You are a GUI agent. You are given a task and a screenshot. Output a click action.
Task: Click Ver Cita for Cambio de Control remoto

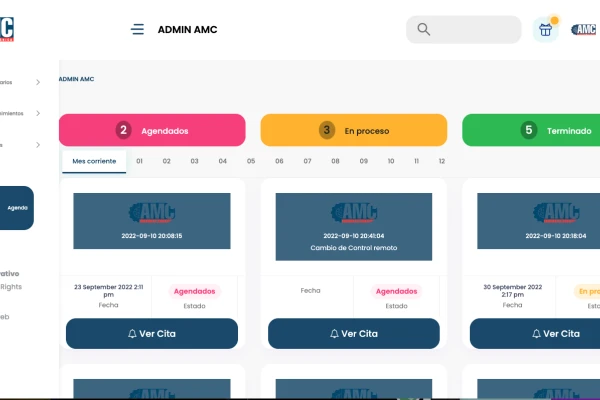click(354, 333)
